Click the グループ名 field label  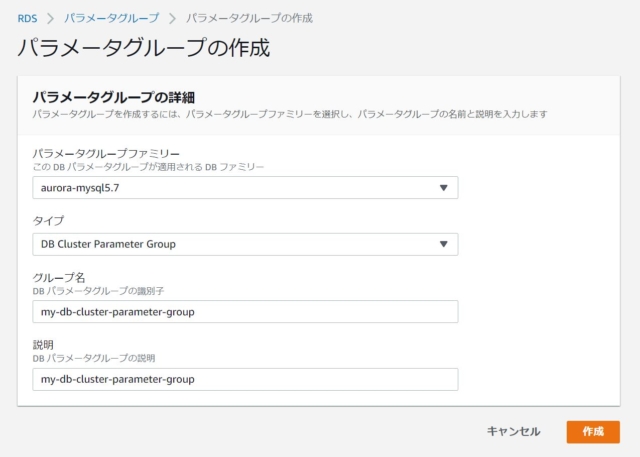pos(59,277)
